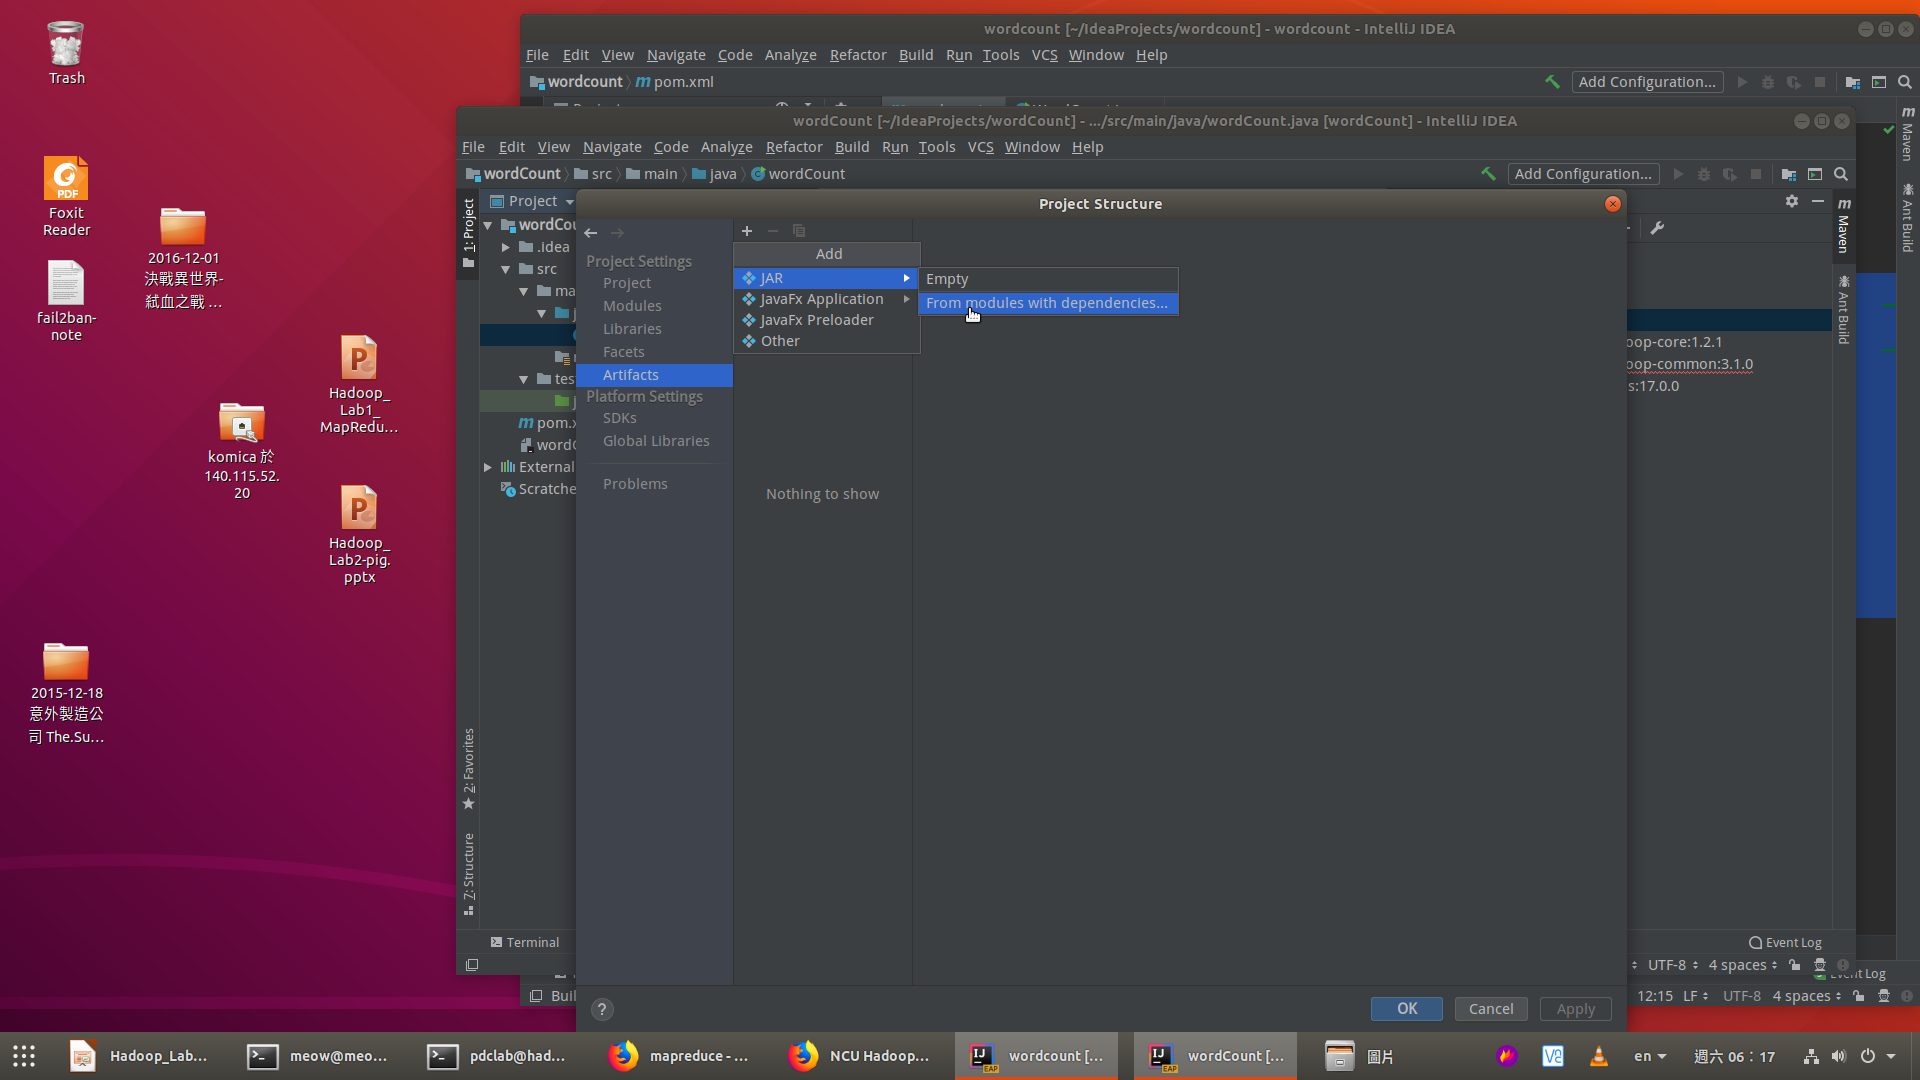The width and height of the screenshot is (1920, 1080).
Task: Click the back arrow in Project Structure
Action: point(591,233)
